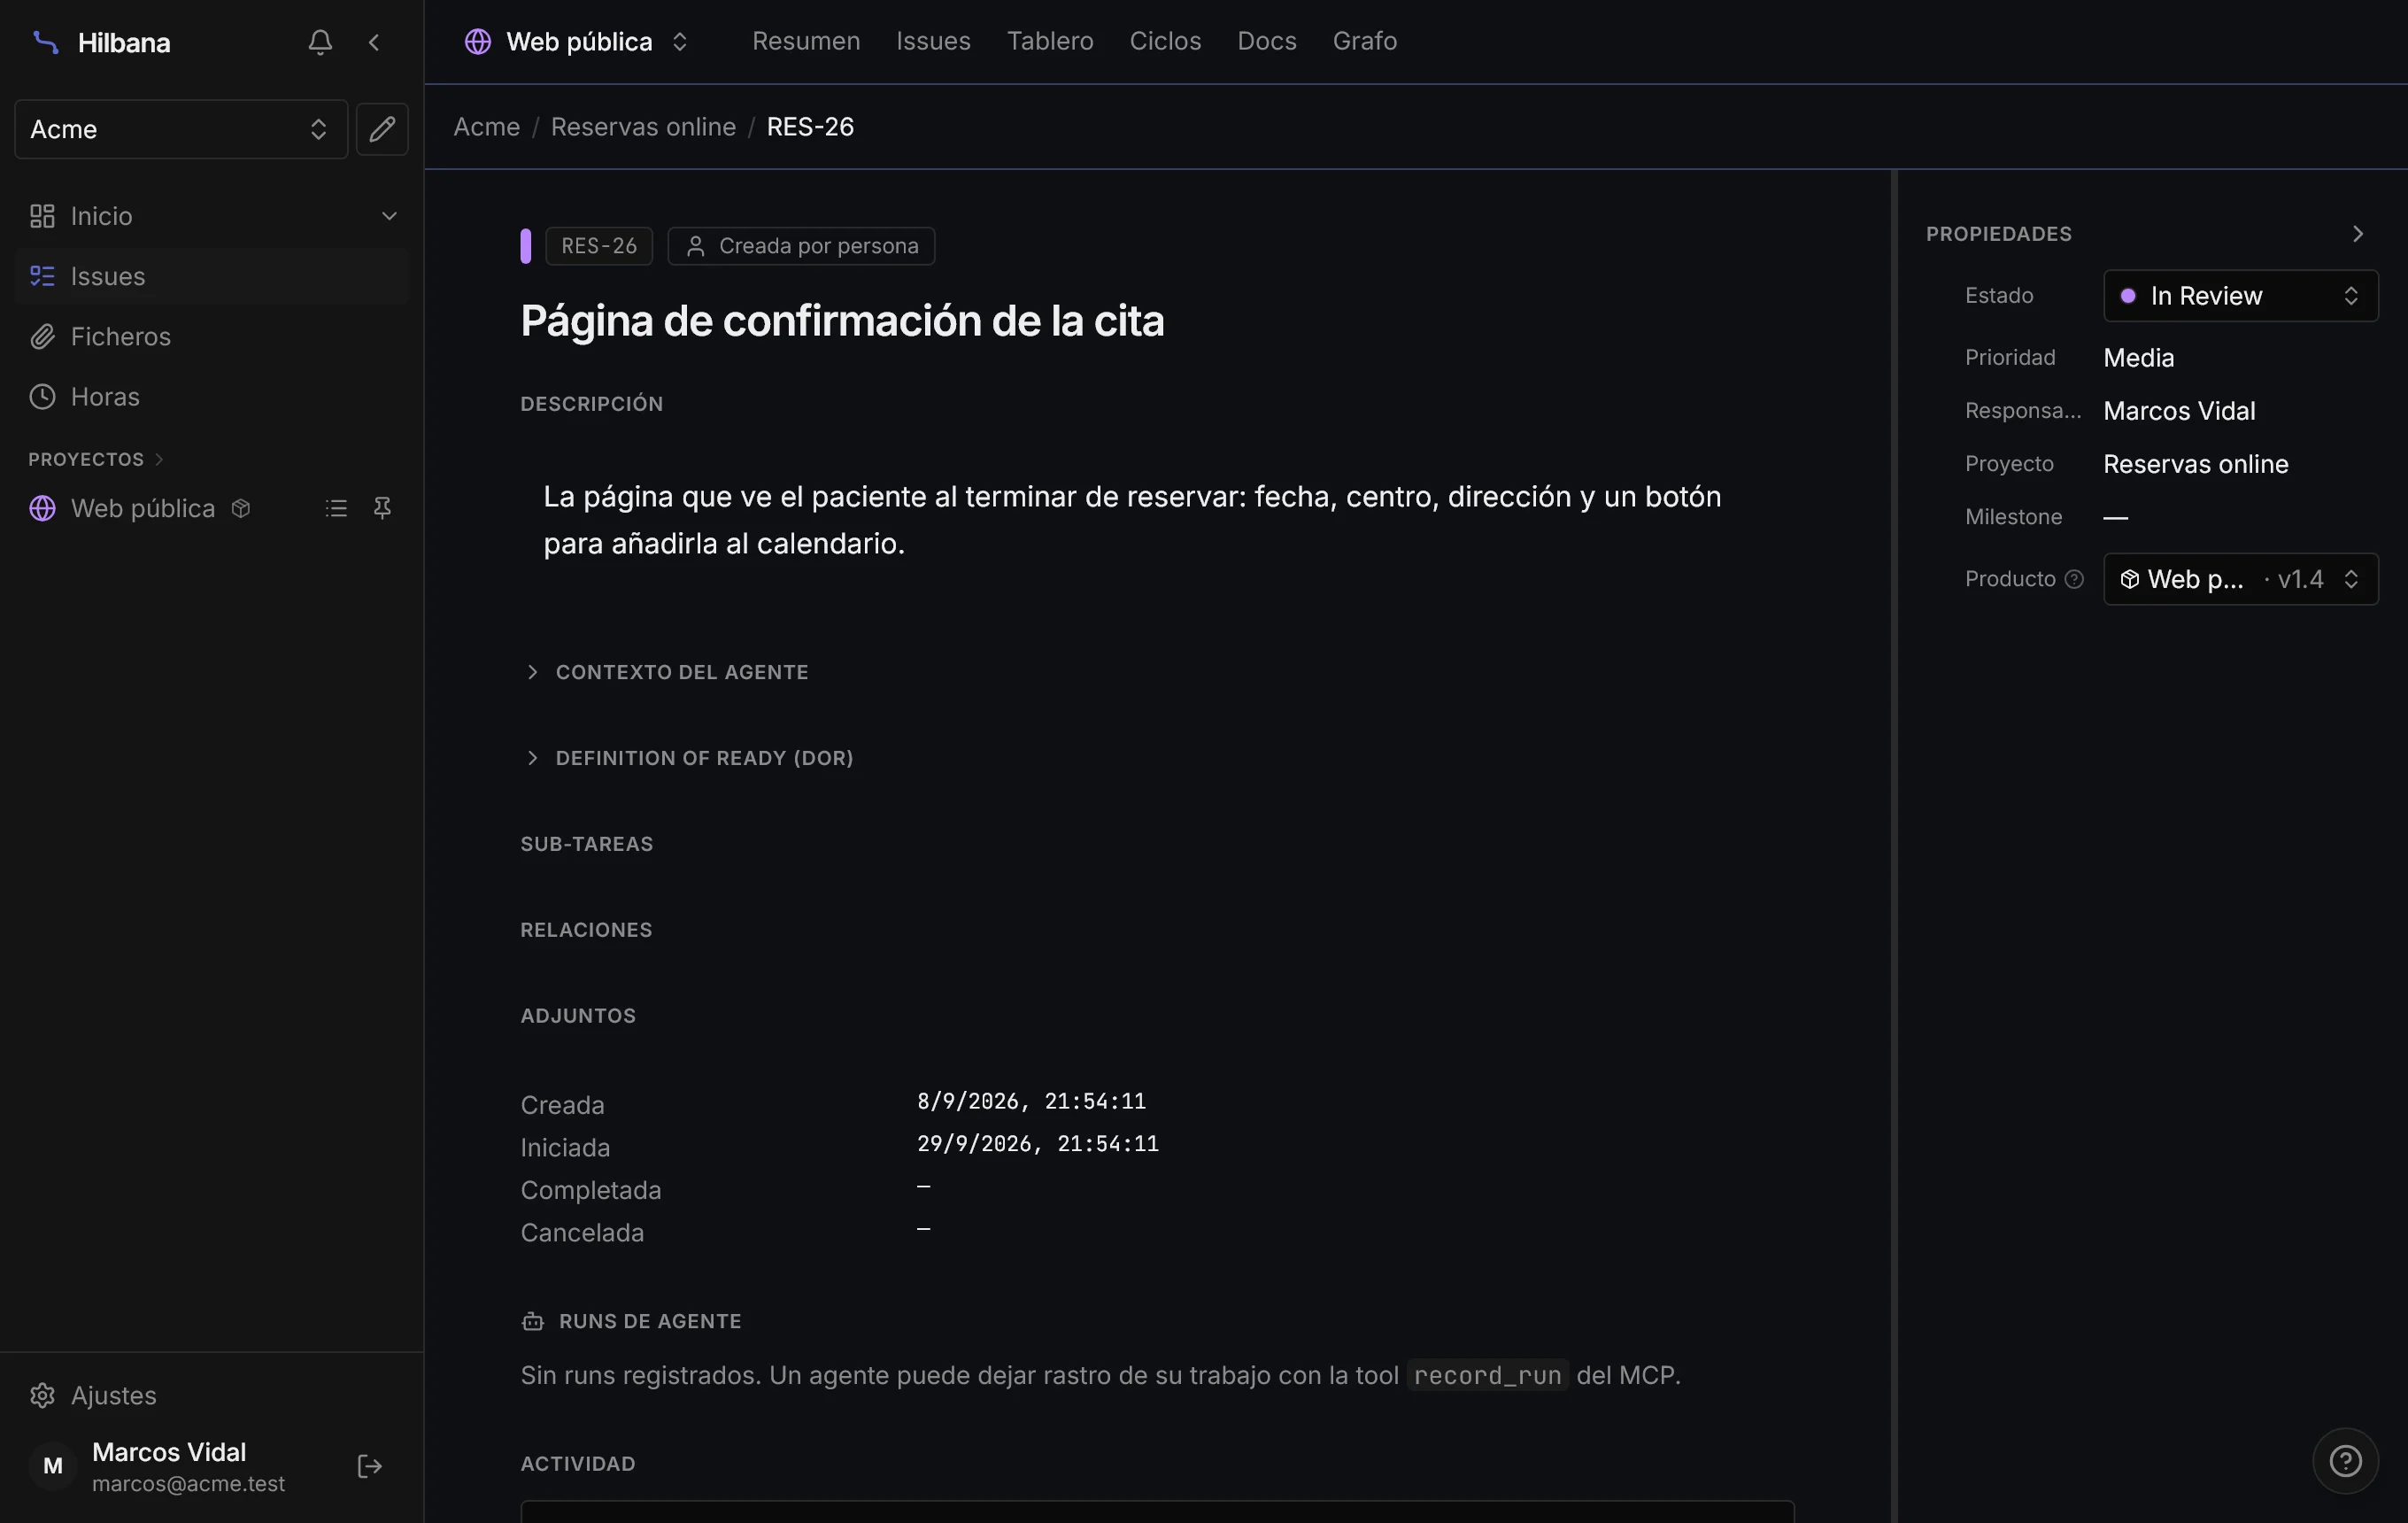2408x1523 pixels.
Task: Open Issues in the sidebar
Action: (212, 276)
